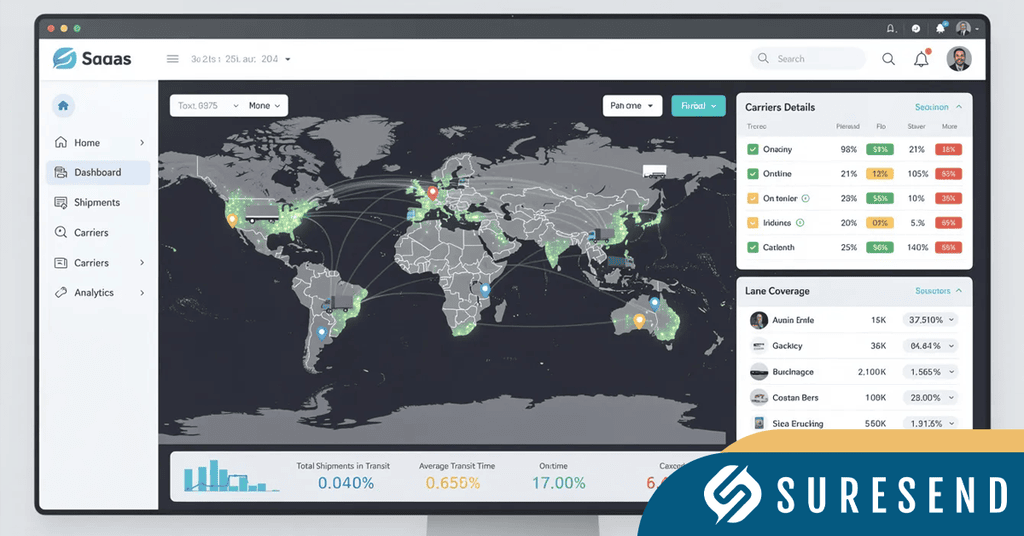This screenshot has width=1024, height=536.
Task: Open the user profile avatar in app header
Action: click(x=959, y=59)
